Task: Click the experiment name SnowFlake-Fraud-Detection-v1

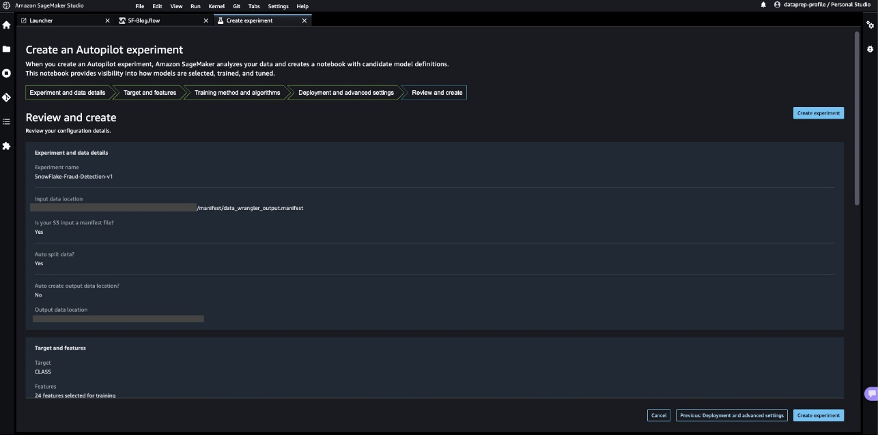Action: 73,177
